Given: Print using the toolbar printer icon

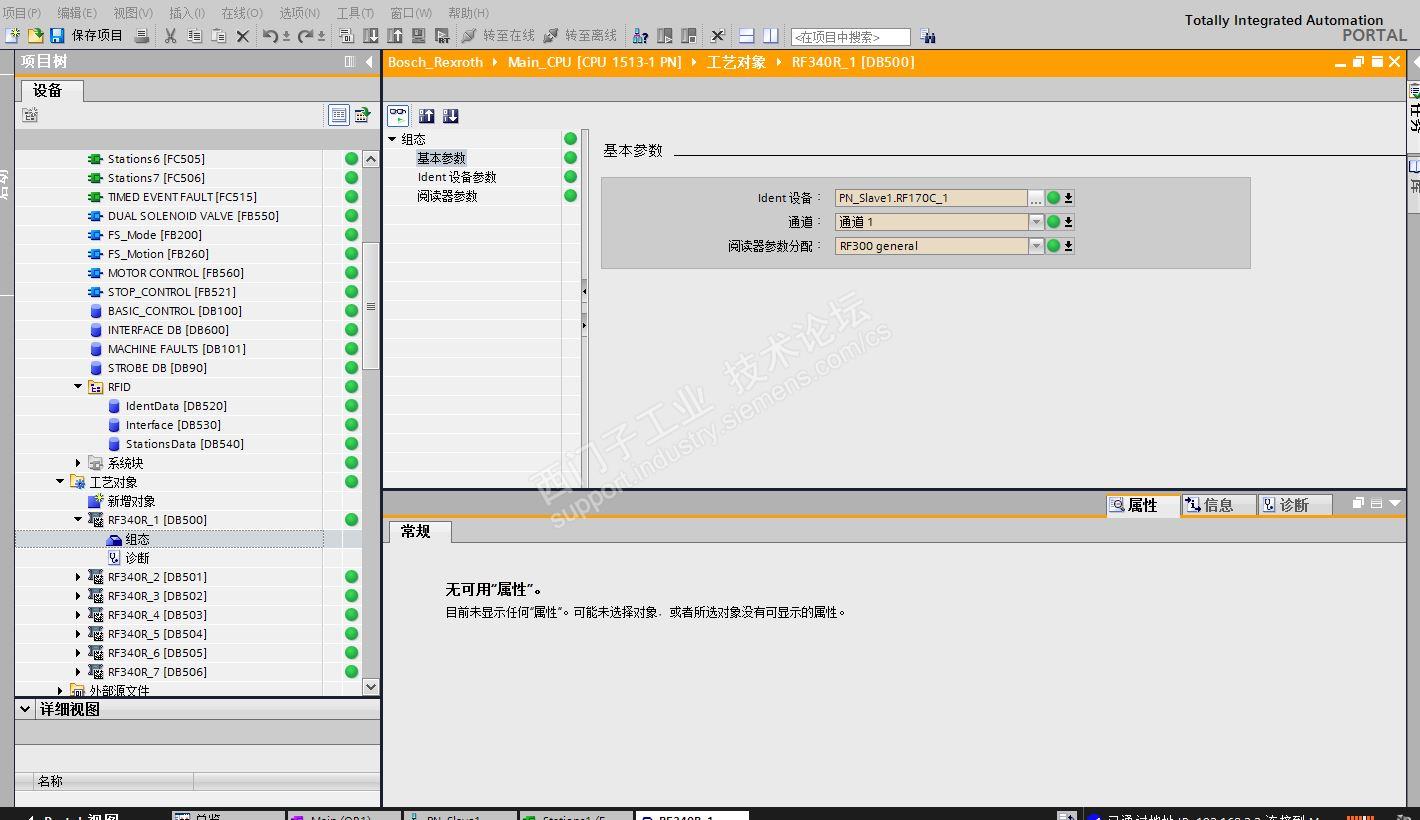Looking at the screenshot, I should 142,36.
